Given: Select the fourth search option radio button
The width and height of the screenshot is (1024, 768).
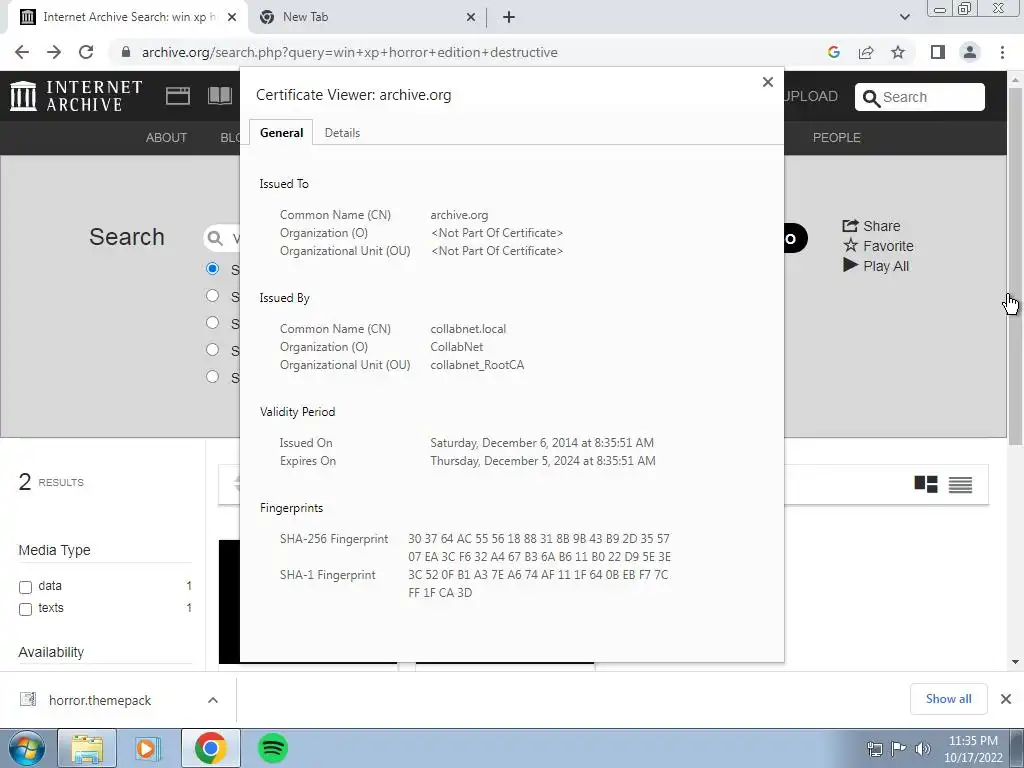Looking at the screenshot, I should (212, 349).
